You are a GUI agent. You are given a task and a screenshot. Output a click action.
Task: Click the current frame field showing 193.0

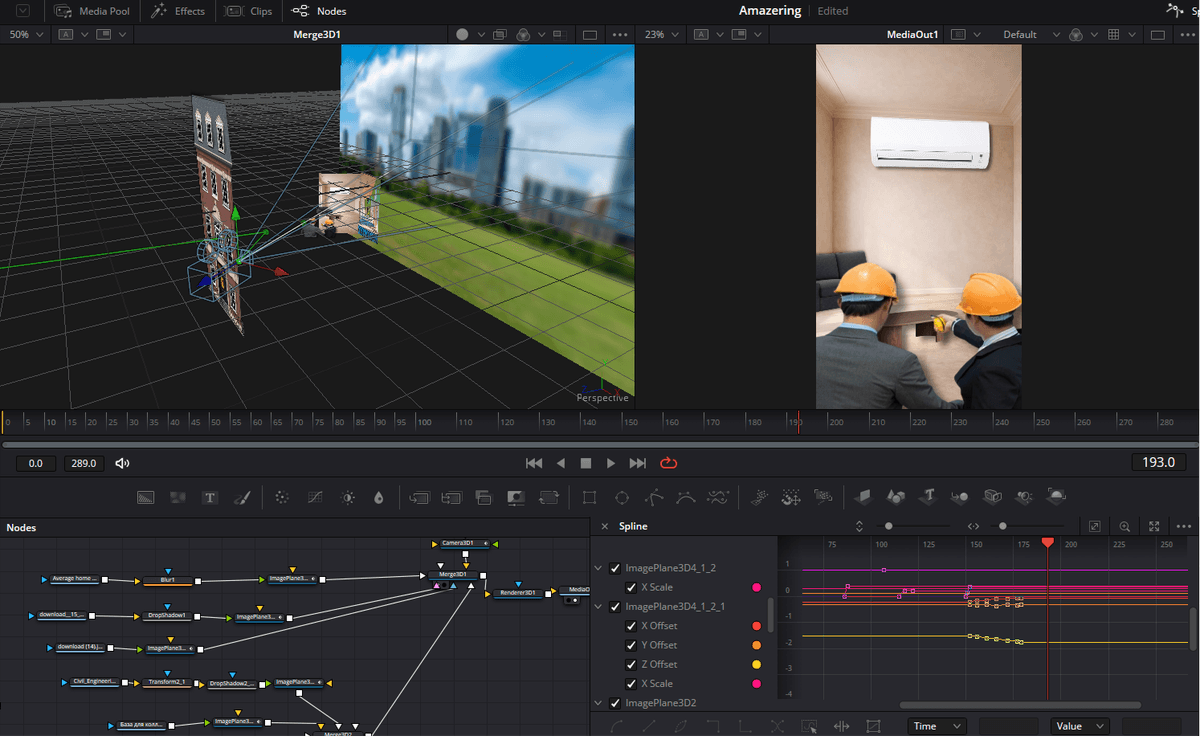click(1159, 463)
